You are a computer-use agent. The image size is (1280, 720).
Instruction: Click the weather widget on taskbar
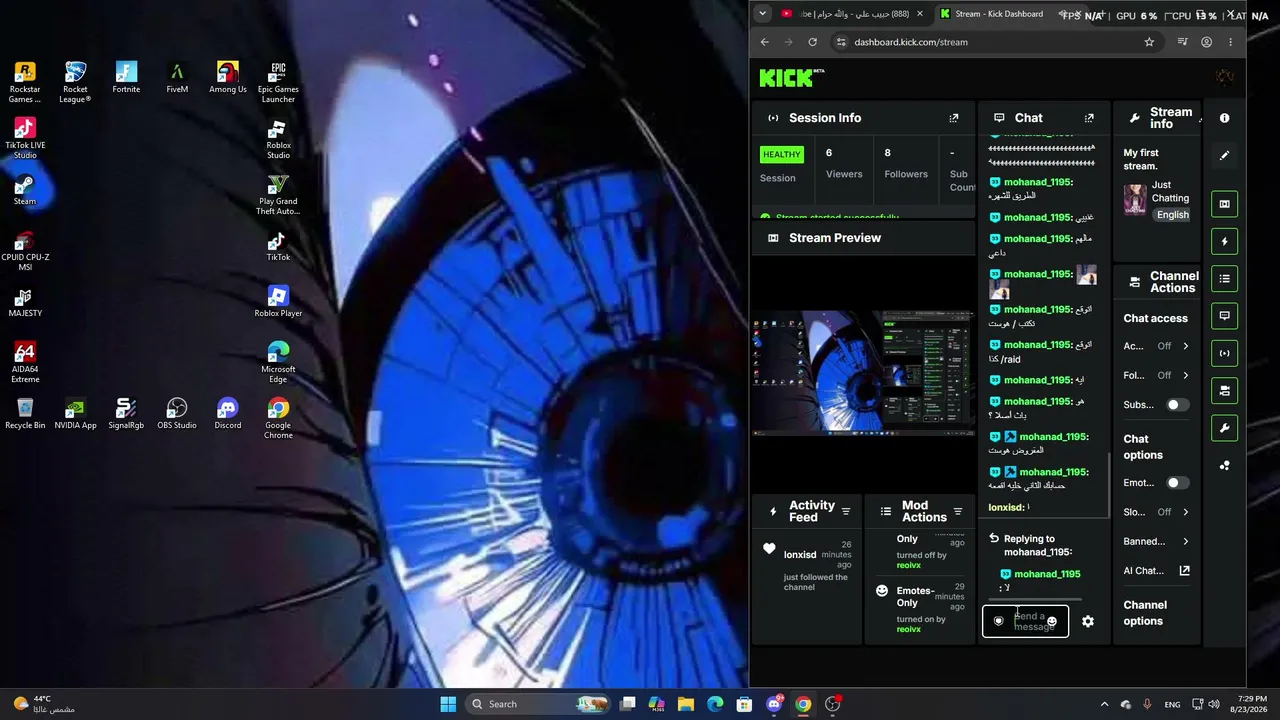pos(43,704)
